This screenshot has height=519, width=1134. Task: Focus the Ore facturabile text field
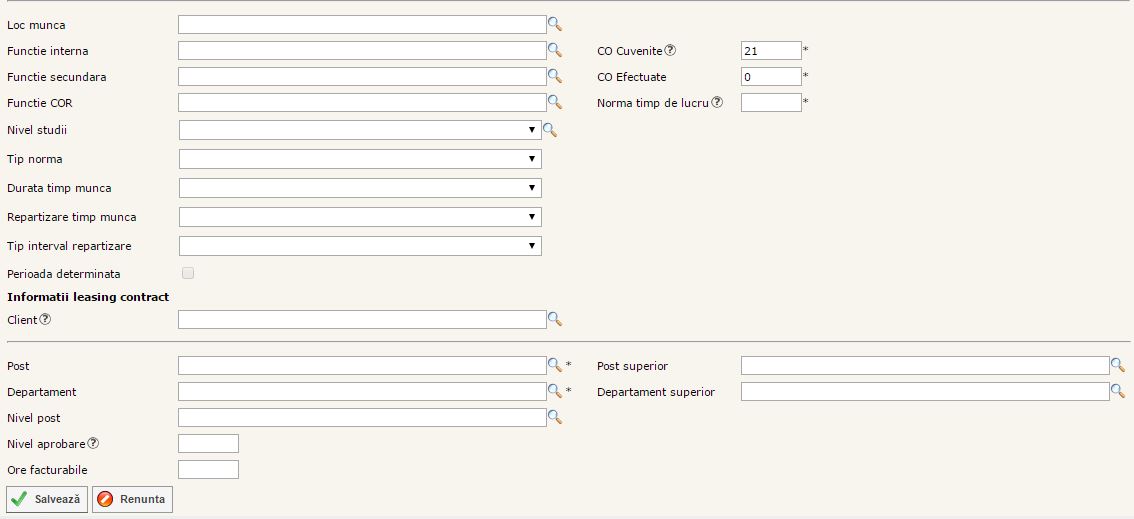click(x=208, y=469)
